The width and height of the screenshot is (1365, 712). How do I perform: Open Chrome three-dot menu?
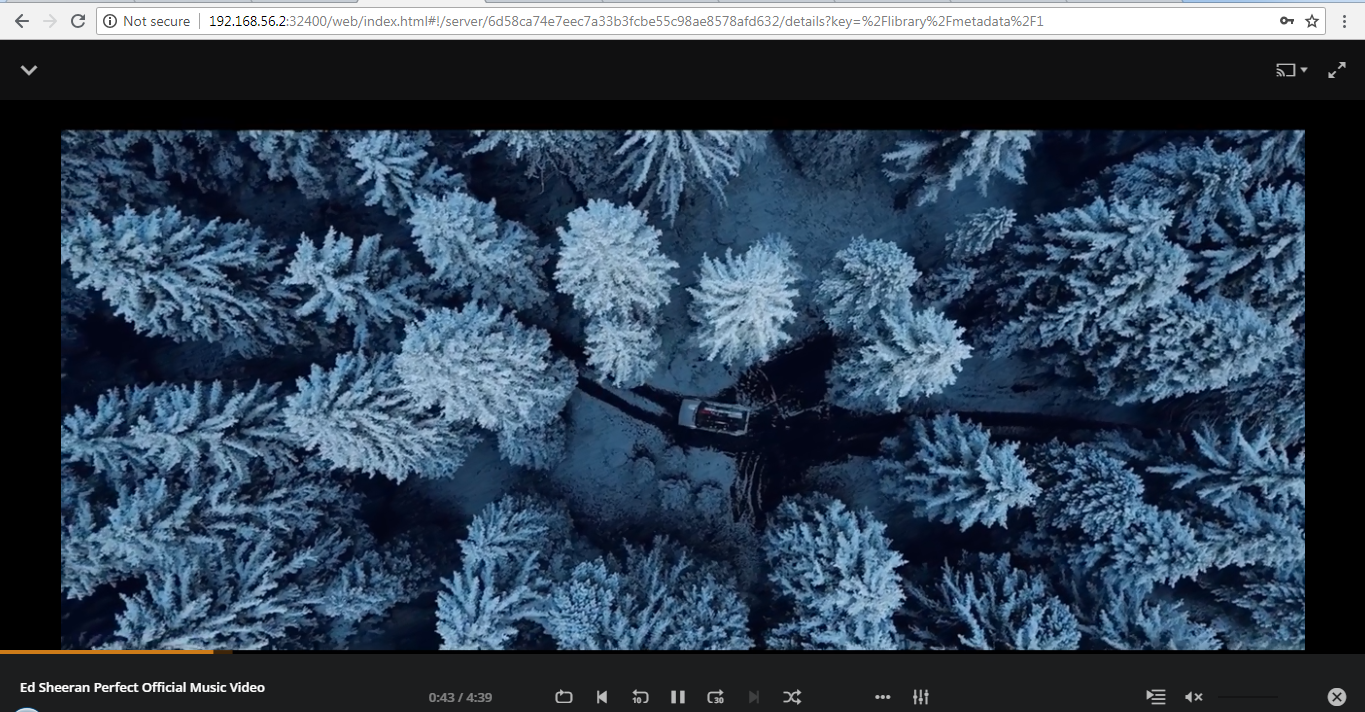1345,21
